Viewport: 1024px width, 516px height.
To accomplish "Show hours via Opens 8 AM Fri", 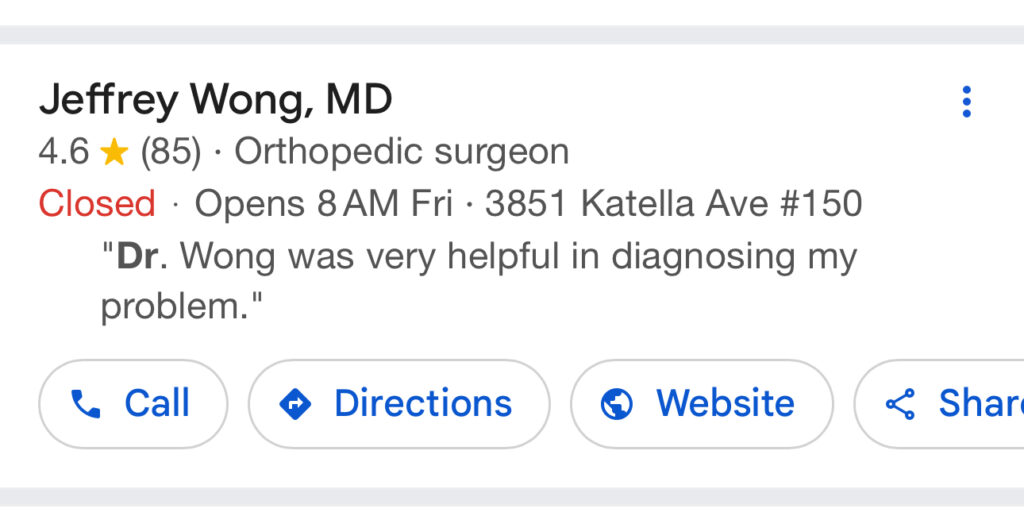I will coord(324,204).
